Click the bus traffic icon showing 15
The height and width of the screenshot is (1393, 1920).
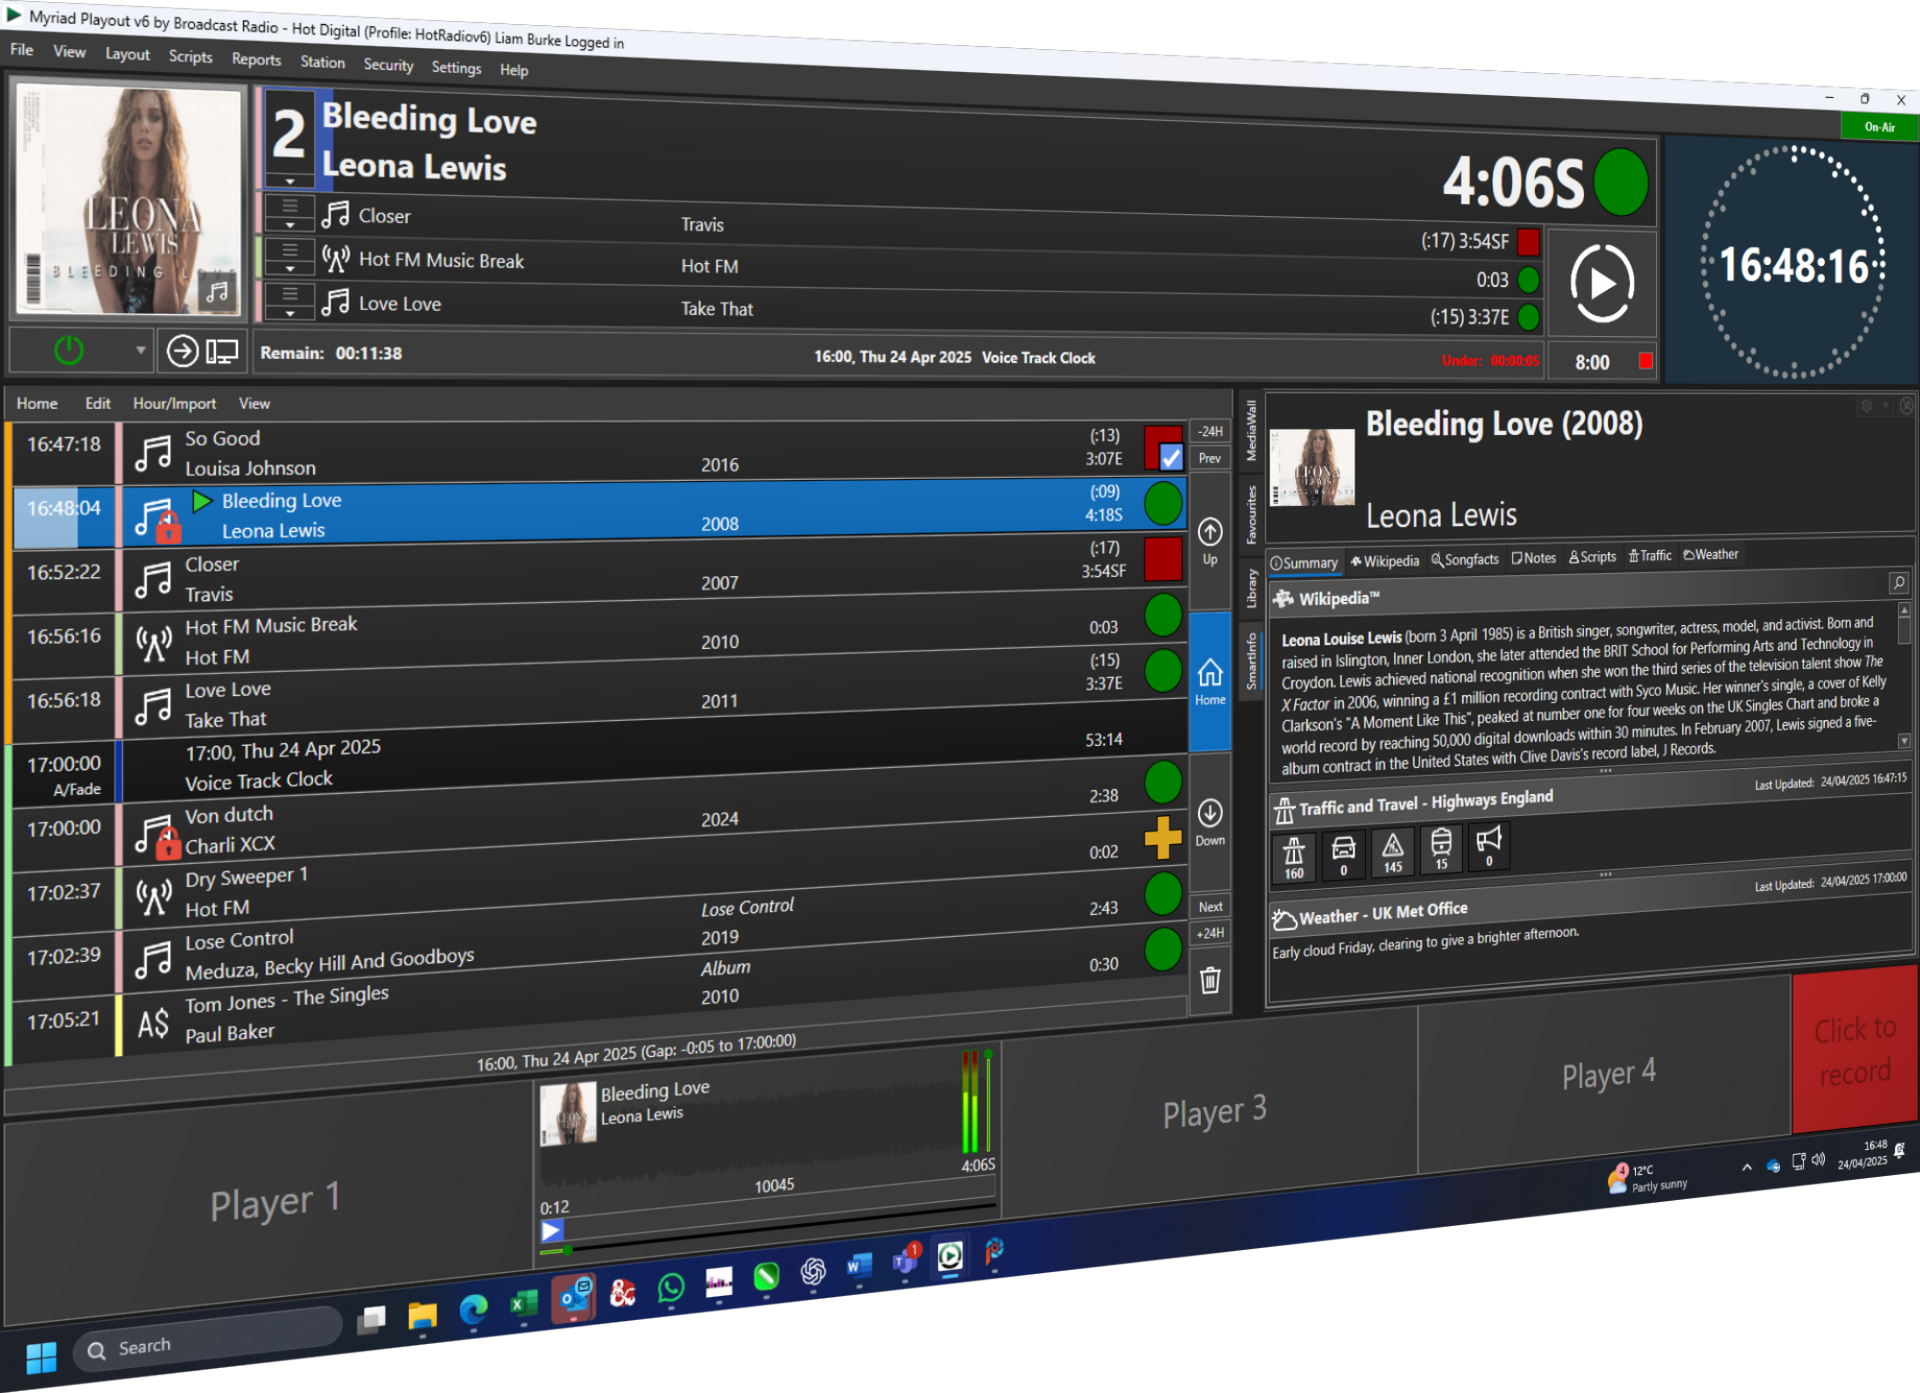[x=1441, y=848]
